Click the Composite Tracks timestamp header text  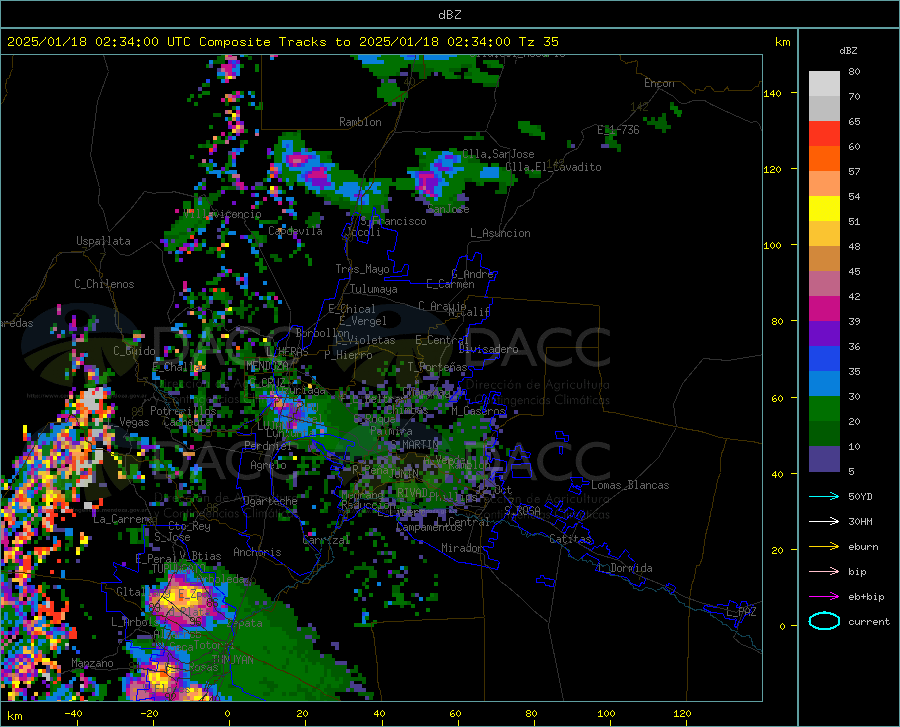pyautogui.click(x=282, y=42)
